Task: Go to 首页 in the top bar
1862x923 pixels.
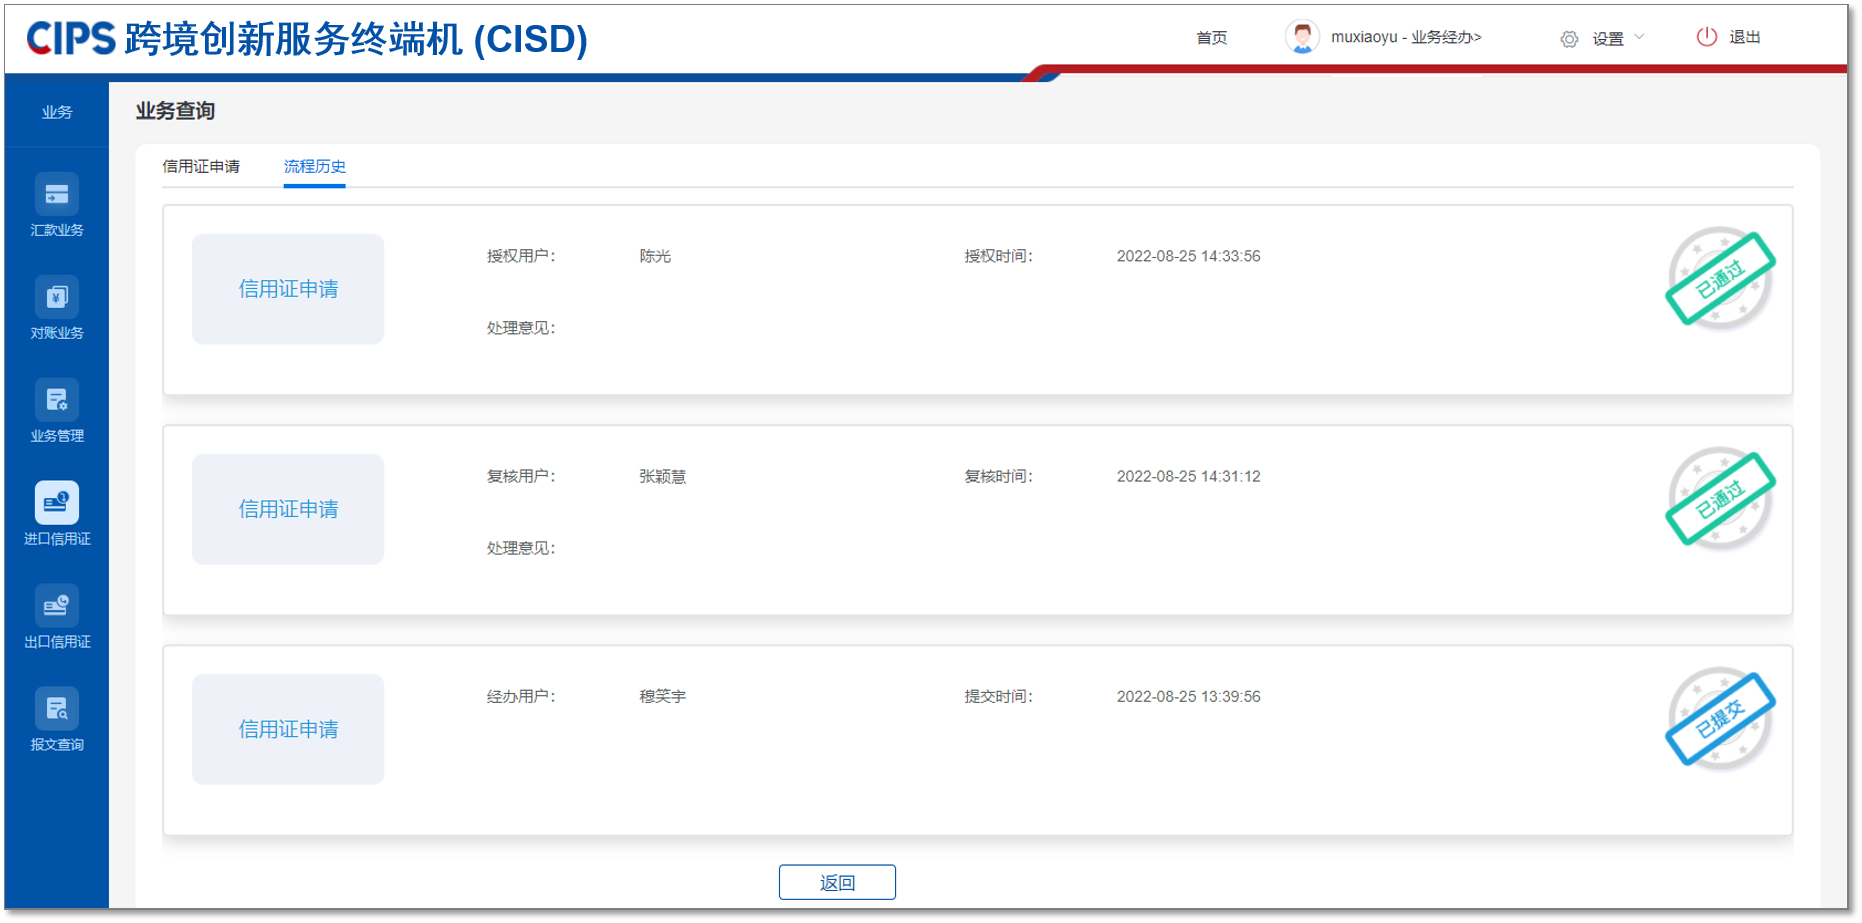Action: [1211, 38]
